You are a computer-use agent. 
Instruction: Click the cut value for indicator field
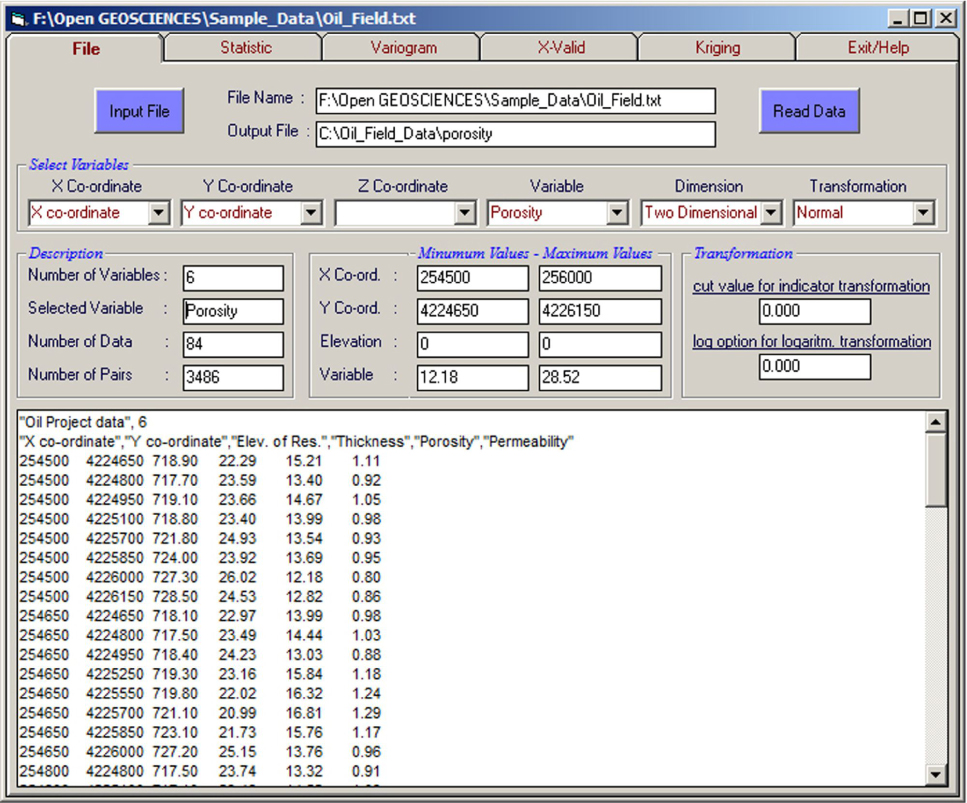pyautogui.click(x=814, y=312)
